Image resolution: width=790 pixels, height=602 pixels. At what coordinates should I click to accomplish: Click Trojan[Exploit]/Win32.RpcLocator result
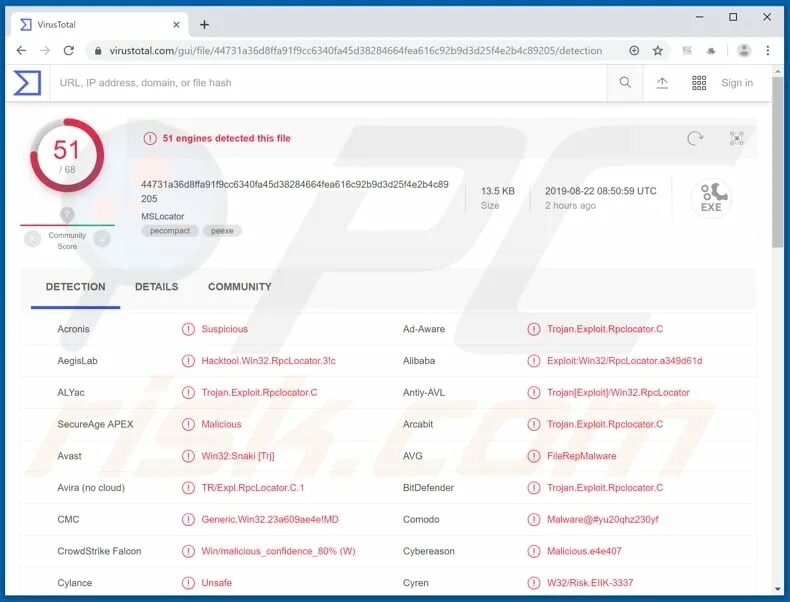pyautogui.click(x=618, y=392)
